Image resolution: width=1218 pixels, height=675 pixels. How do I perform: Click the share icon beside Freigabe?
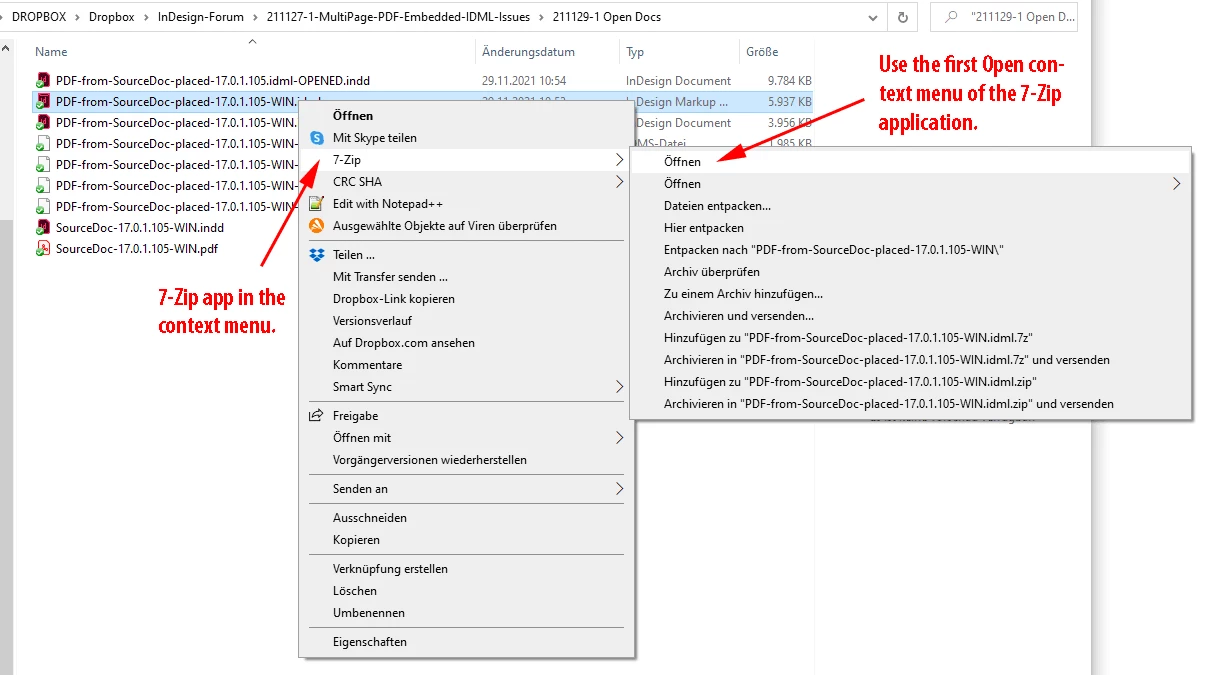pyautogui.click(x=317, y=416)
